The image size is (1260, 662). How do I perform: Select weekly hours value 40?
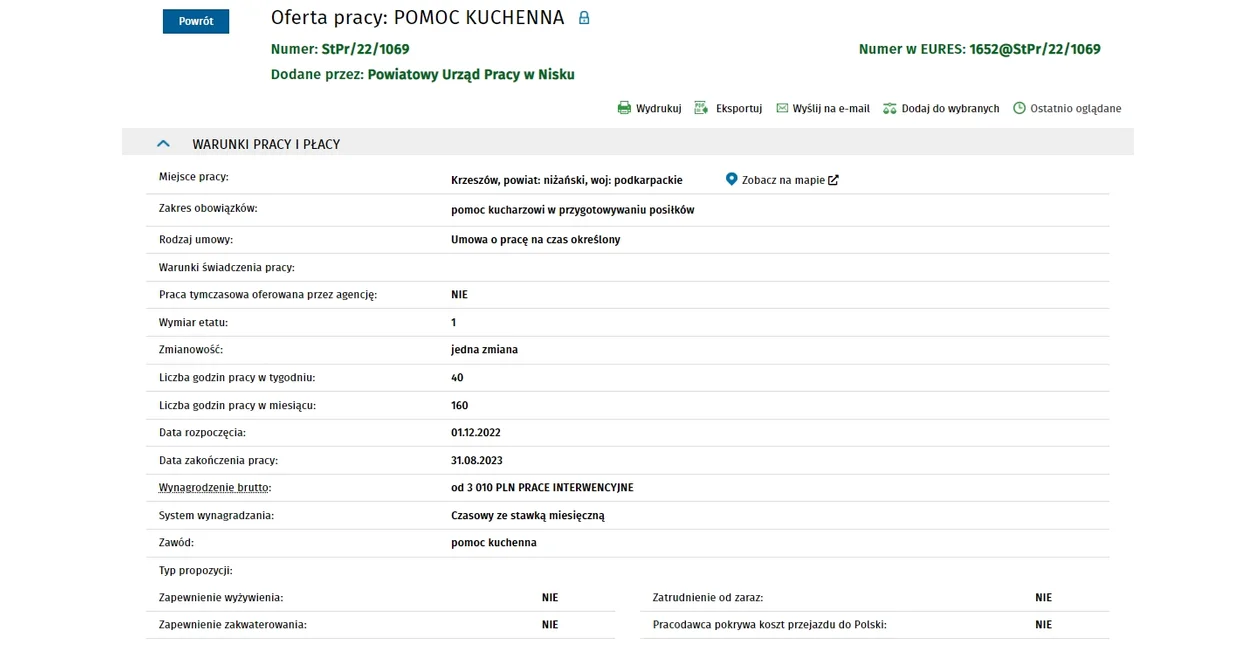pyautogui.click(x=457, y=378)
